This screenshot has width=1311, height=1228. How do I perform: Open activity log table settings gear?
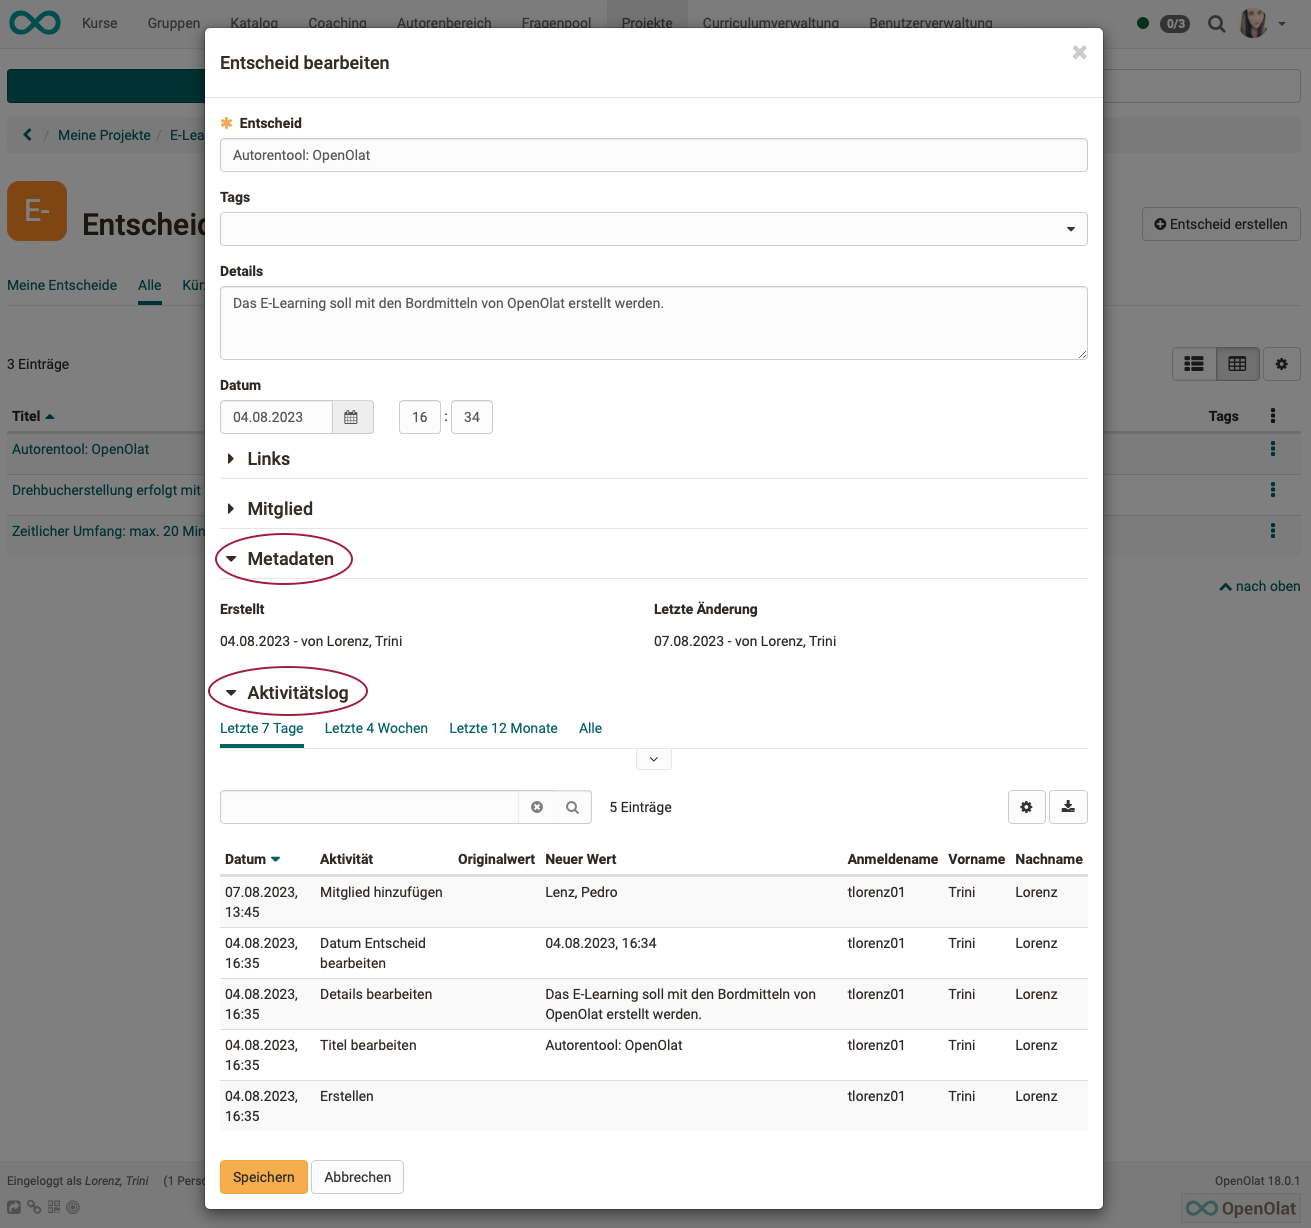tap(1026, 807)
